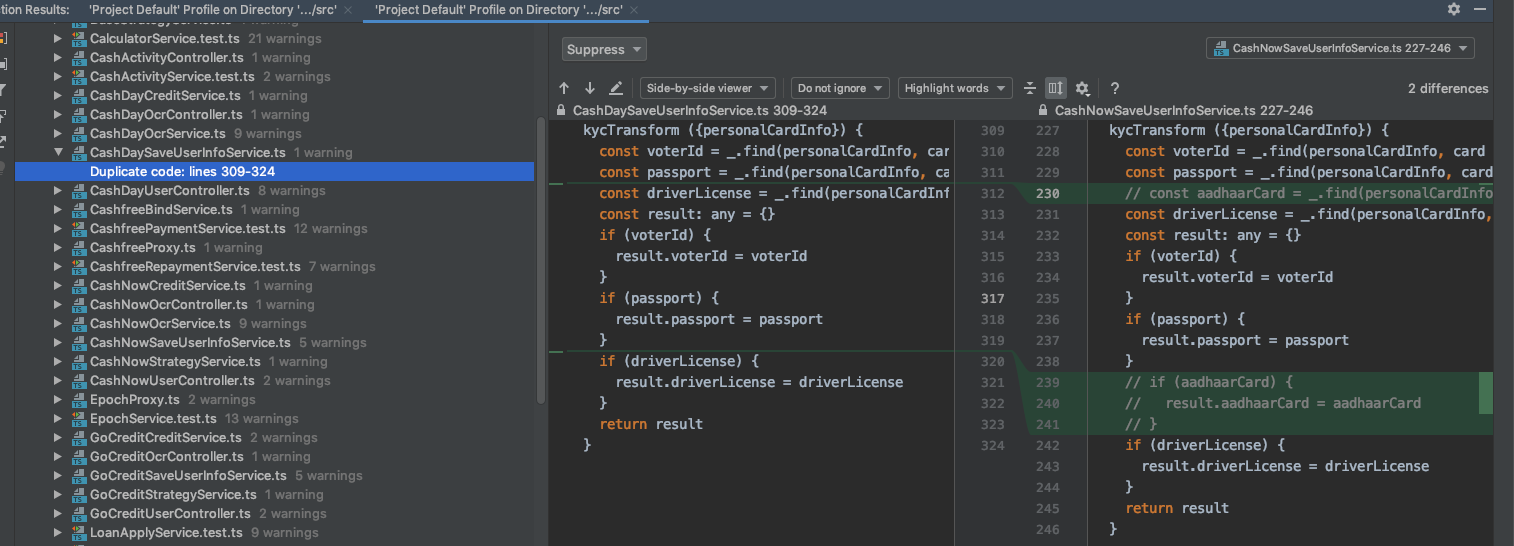
Task: Jump to previous difference with up arrow
Action: [x=564, y=88]
